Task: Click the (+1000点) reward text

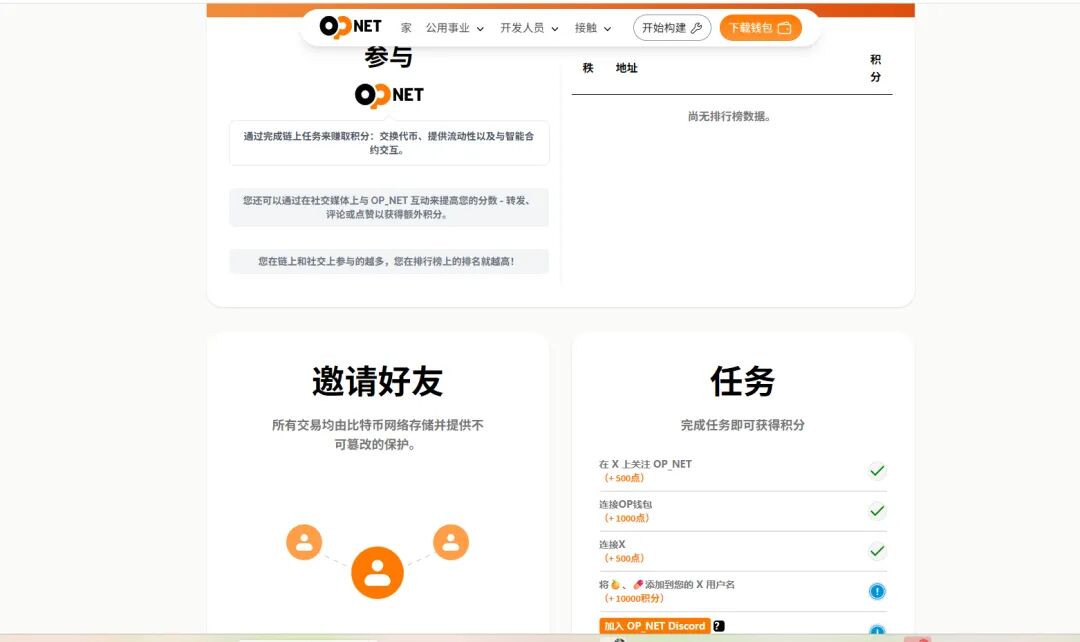Action: coord(627,518)
